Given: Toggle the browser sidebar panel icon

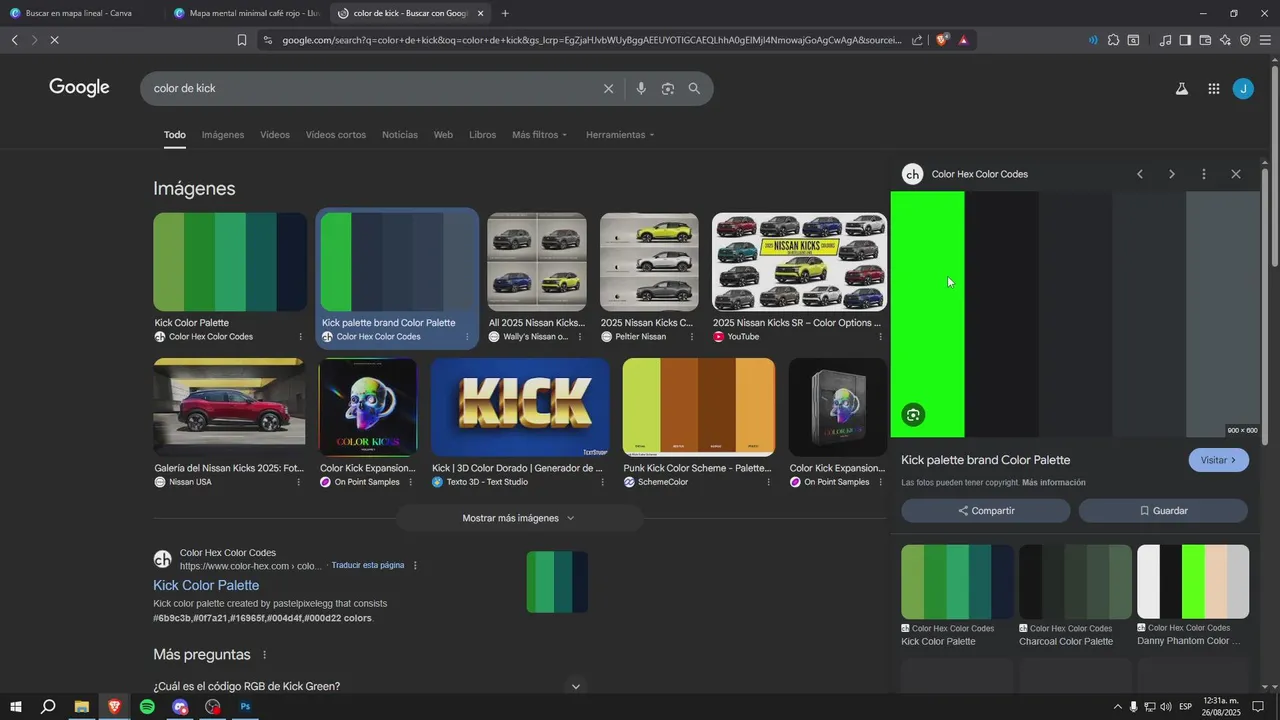Looking at the screenshot, I should pyautogui.click(x=1185, y=40).
